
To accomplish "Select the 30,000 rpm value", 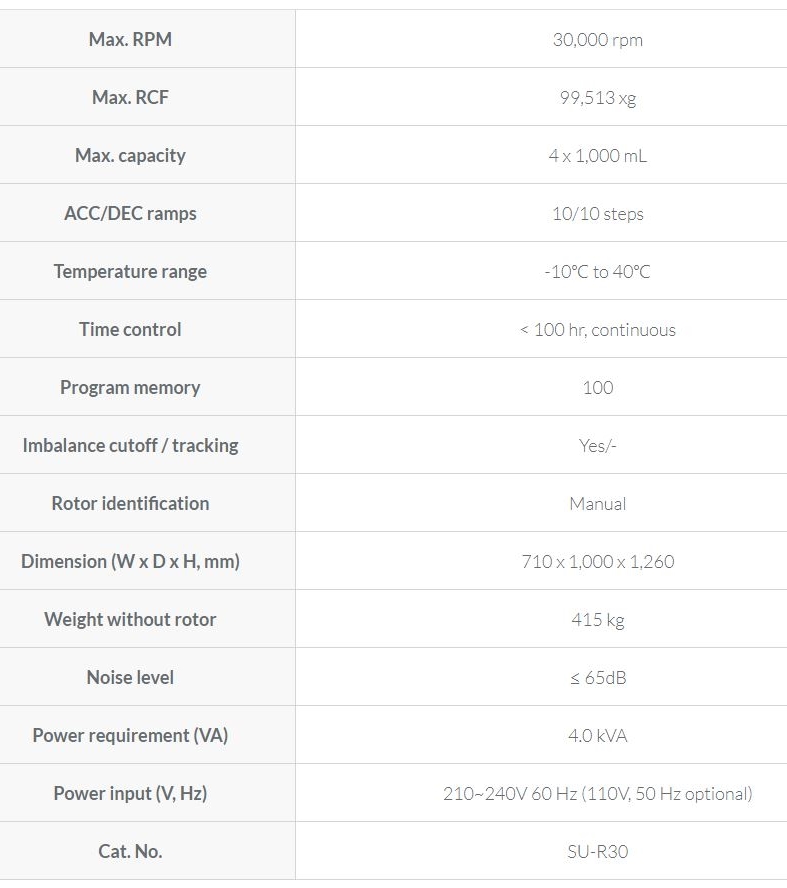I will 597,40.
